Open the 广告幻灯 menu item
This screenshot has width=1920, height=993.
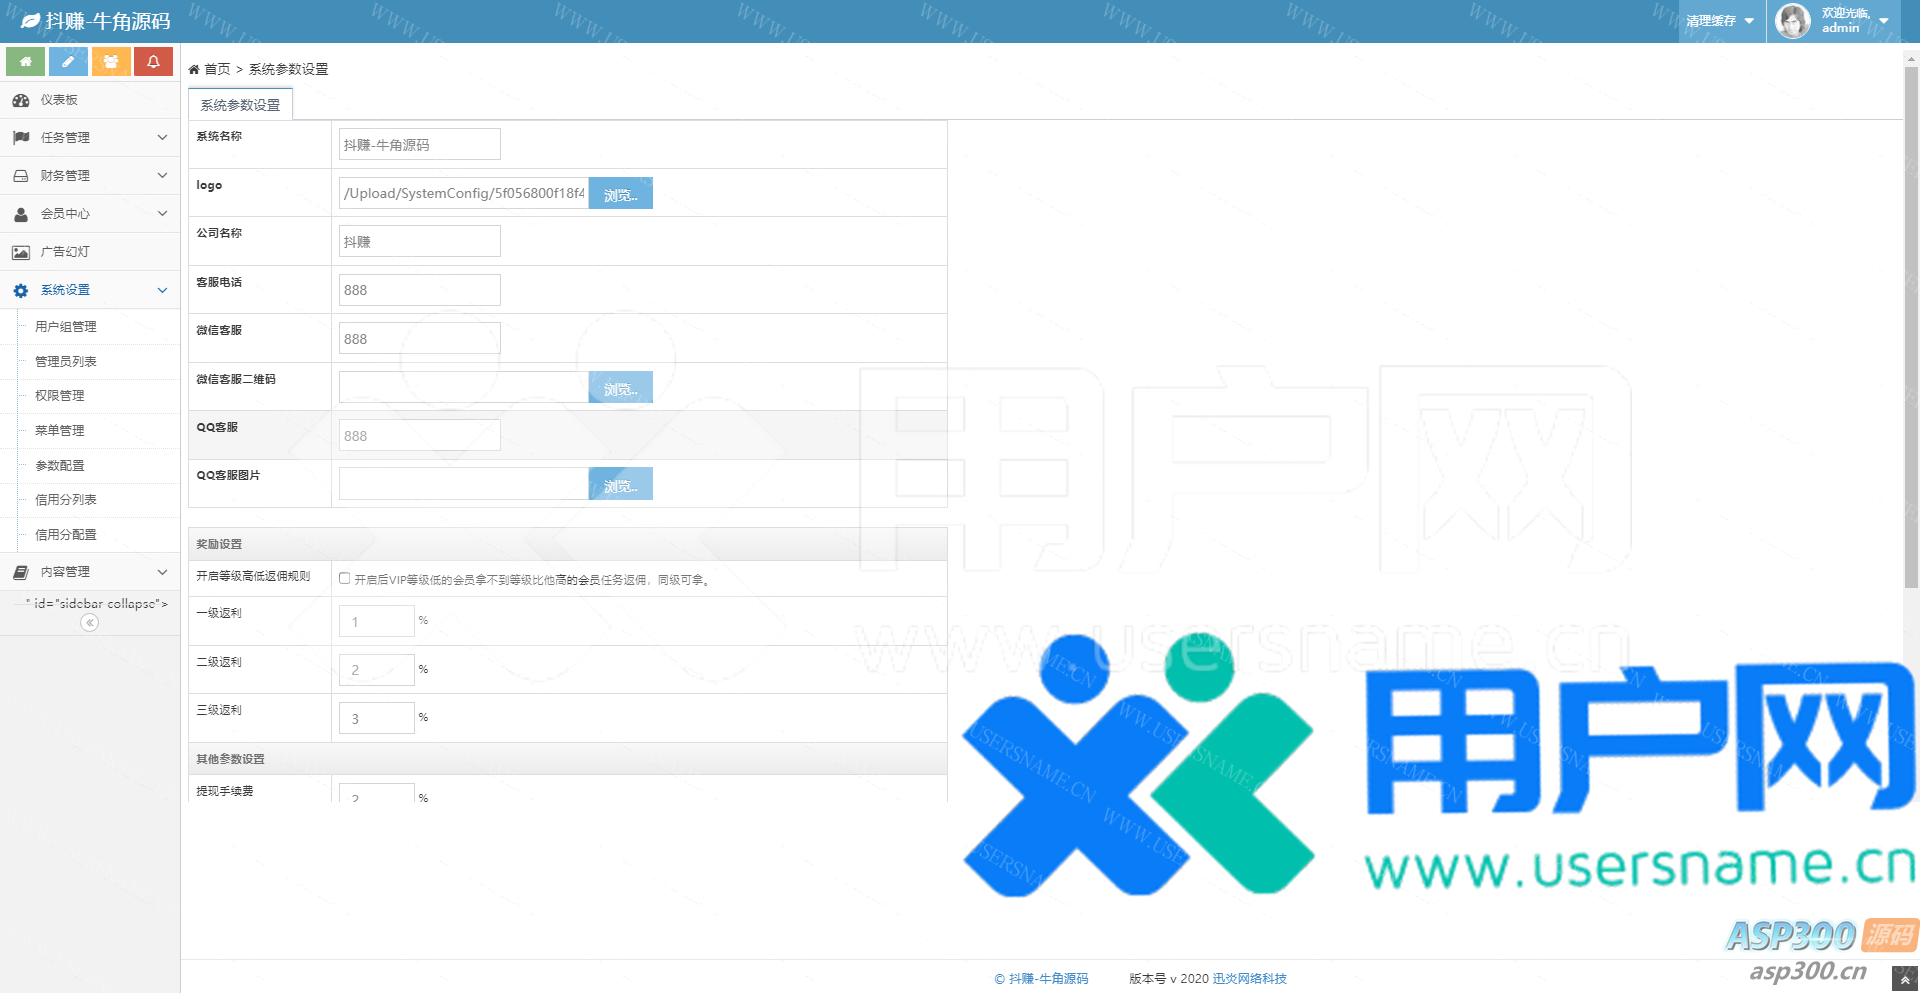[90, 252]
